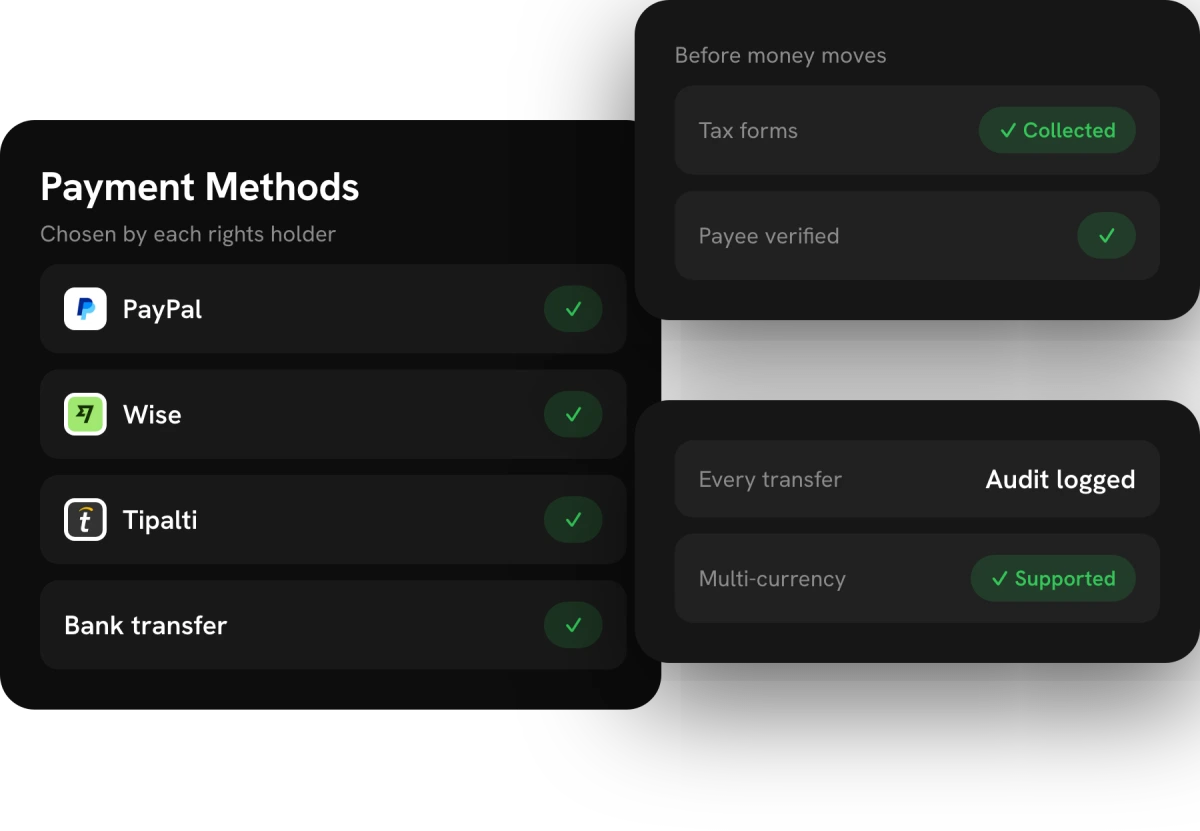Click the Every transfer label
This screenshot has height=831, width=1200.
coord(770,480)
